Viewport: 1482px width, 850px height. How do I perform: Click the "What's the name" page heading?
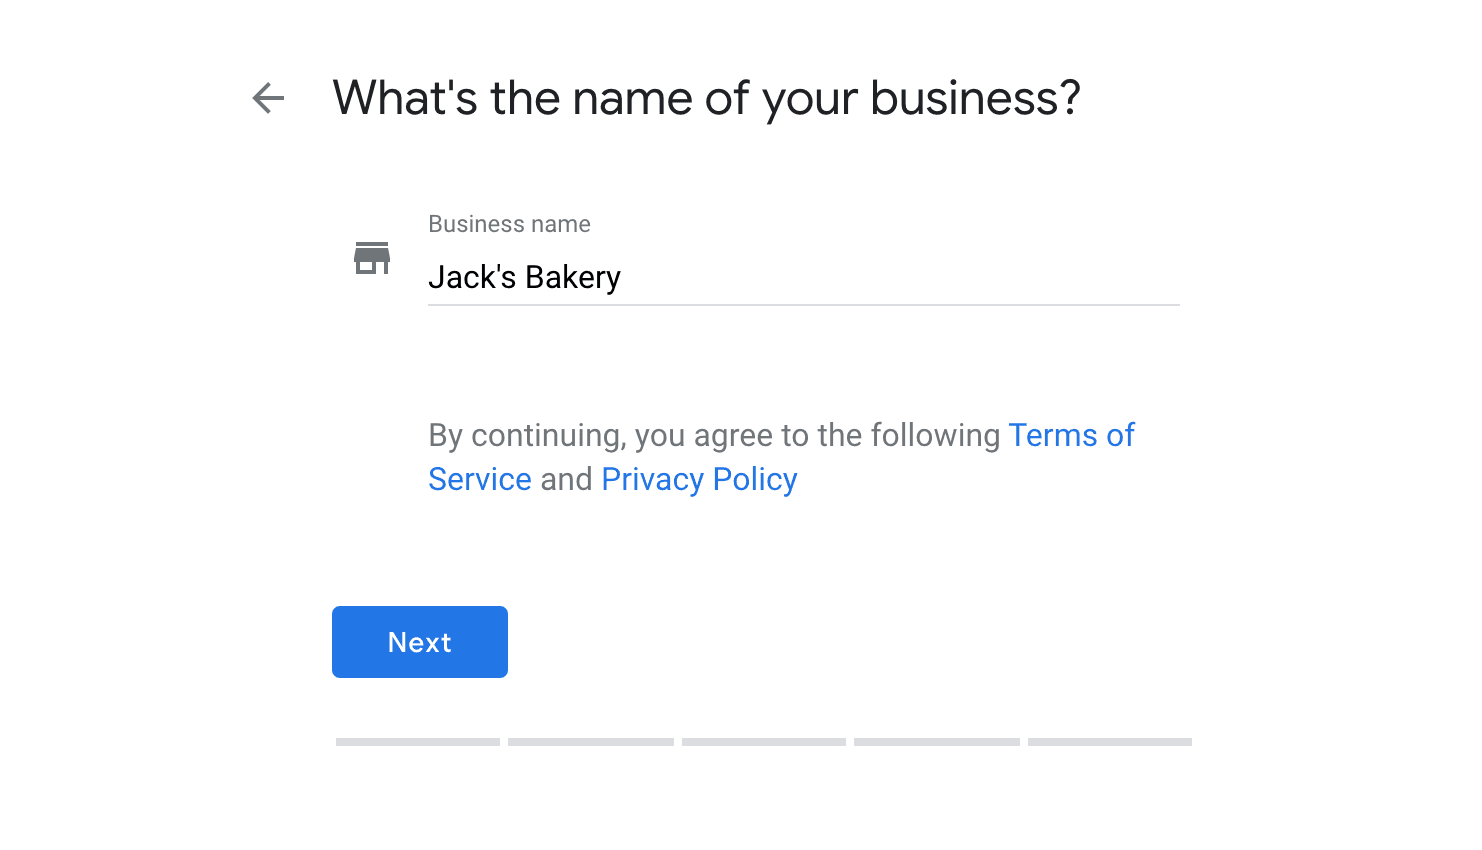(706, 98)
